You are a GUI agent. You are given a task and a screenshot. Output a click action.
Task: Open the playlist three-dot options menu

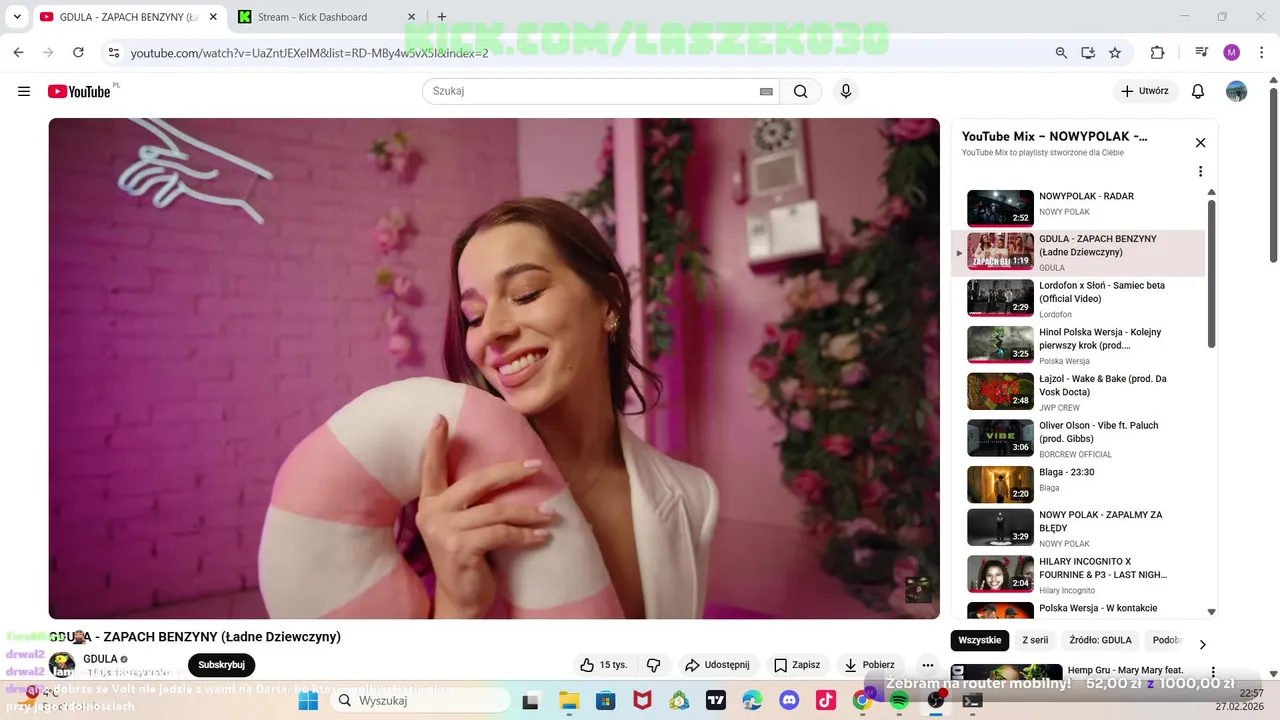1200,171
